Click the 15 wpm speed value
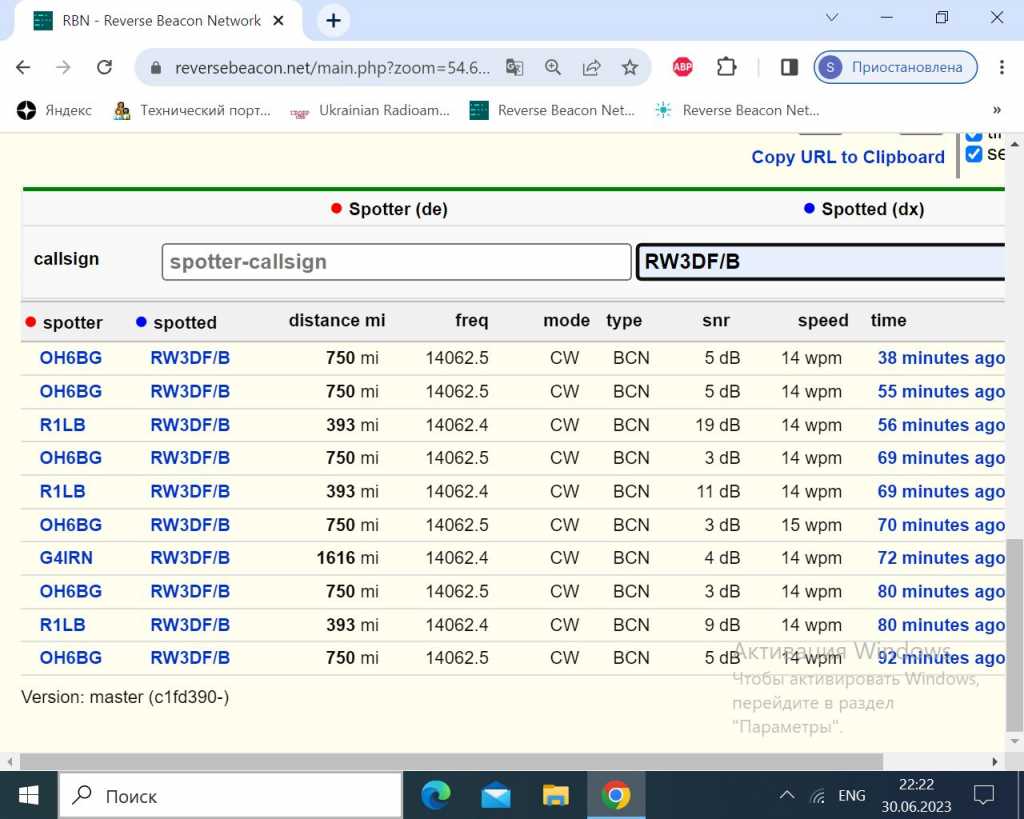 (x=811, y=525)
